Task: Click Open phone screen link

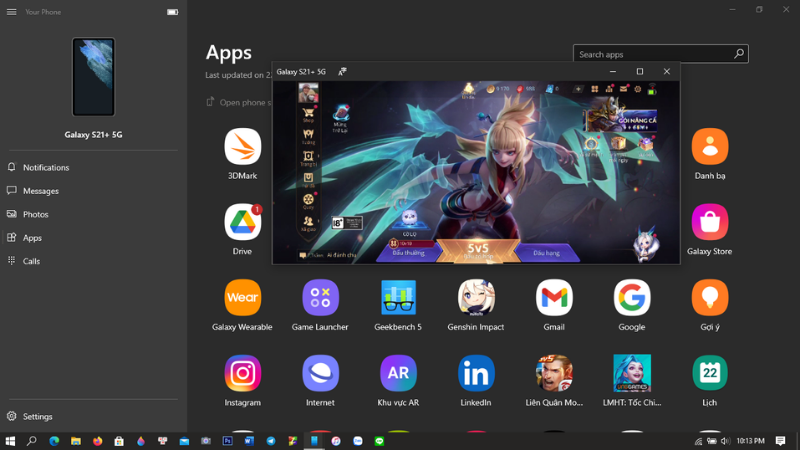Action: [x=240, y=102]
